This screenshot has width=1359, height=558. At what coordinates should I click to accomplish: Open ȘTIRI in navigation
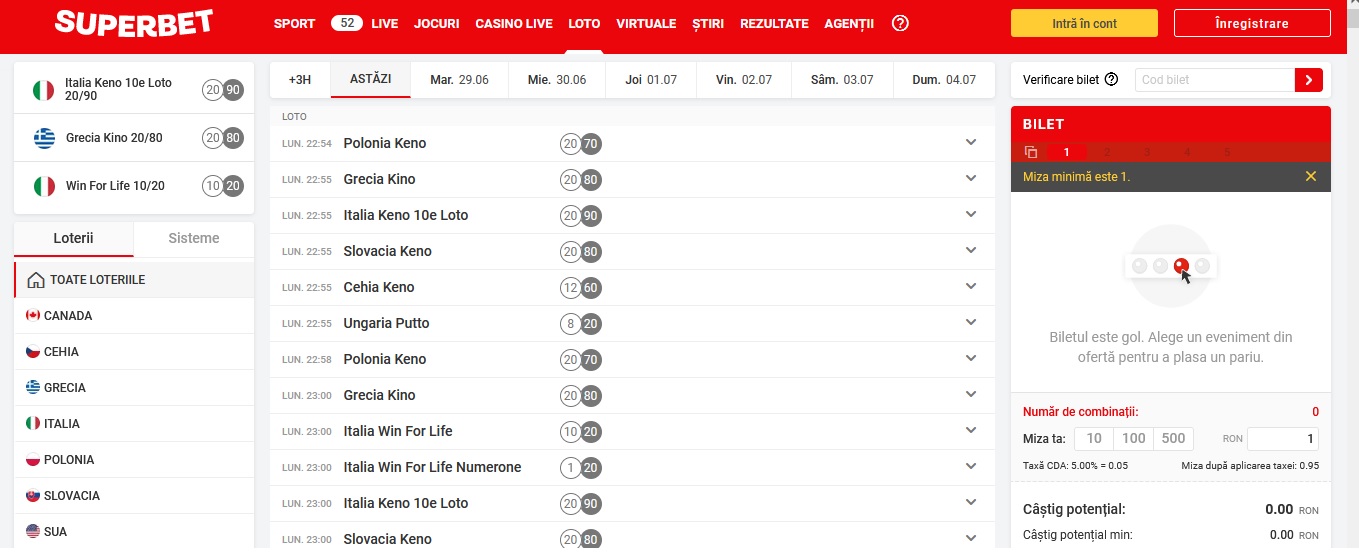(708, 23)
